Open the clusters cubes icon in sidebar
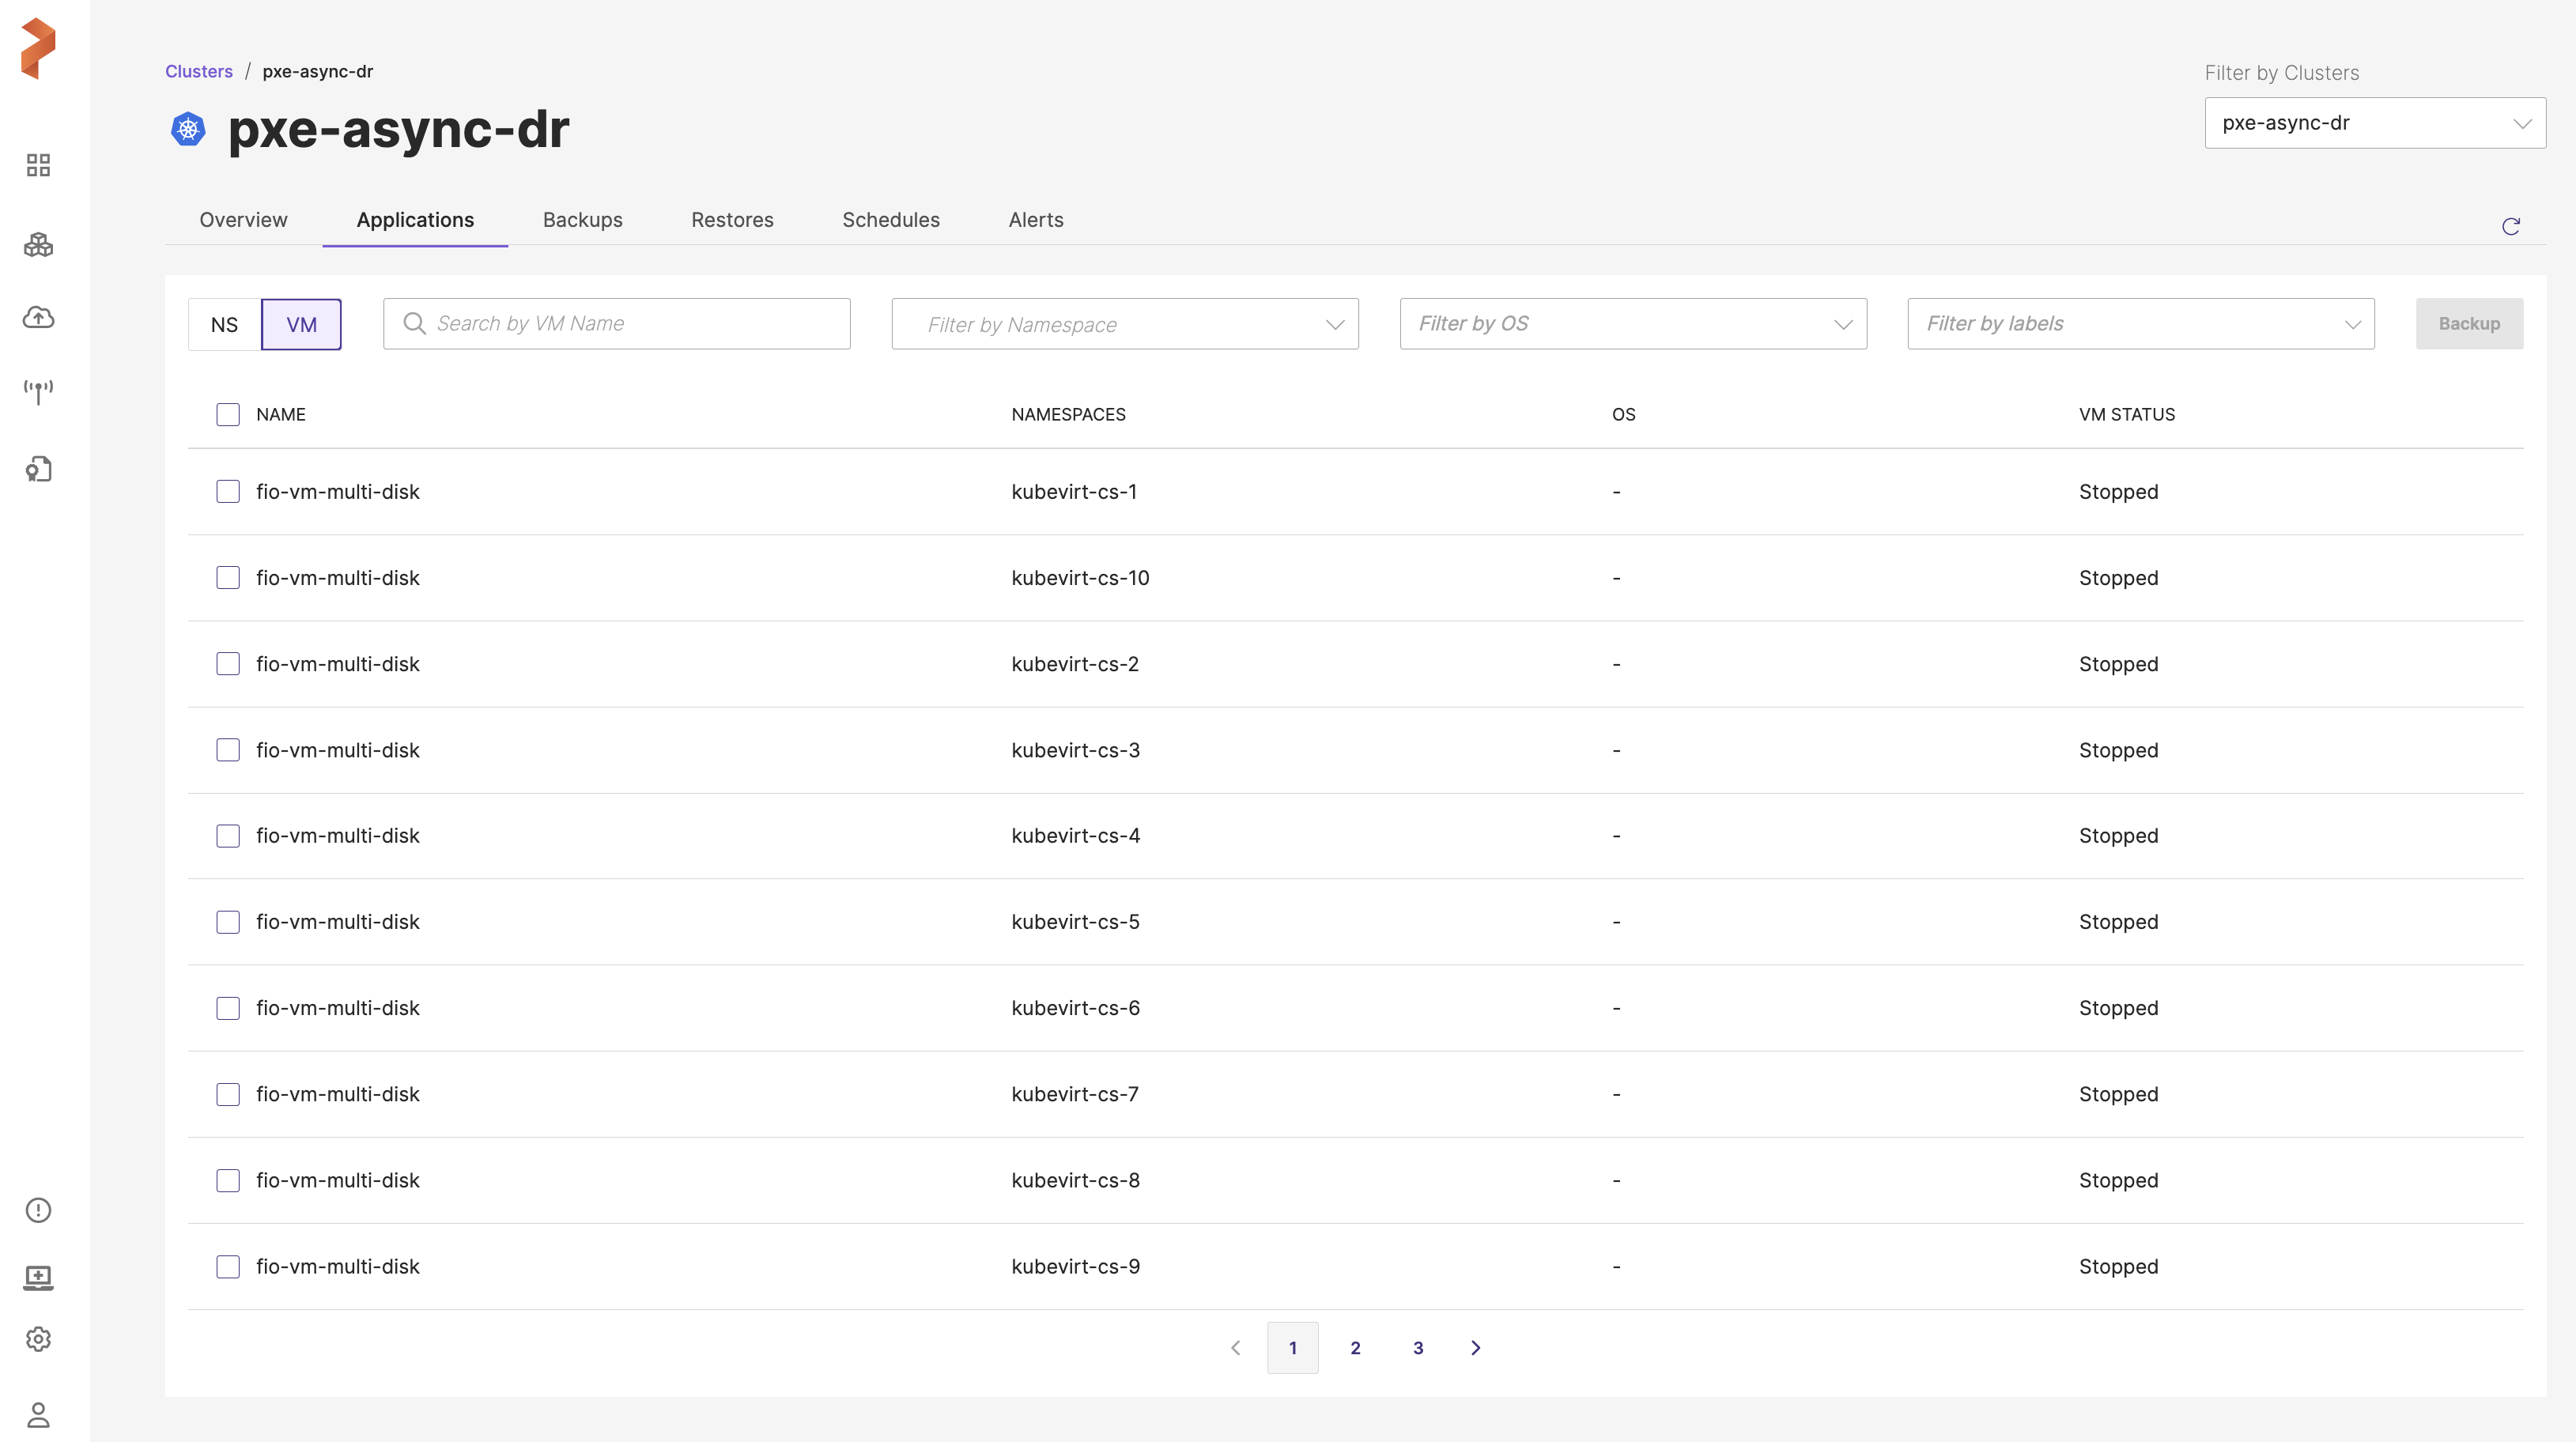Screen dimensions: 2576x1442 38,245
